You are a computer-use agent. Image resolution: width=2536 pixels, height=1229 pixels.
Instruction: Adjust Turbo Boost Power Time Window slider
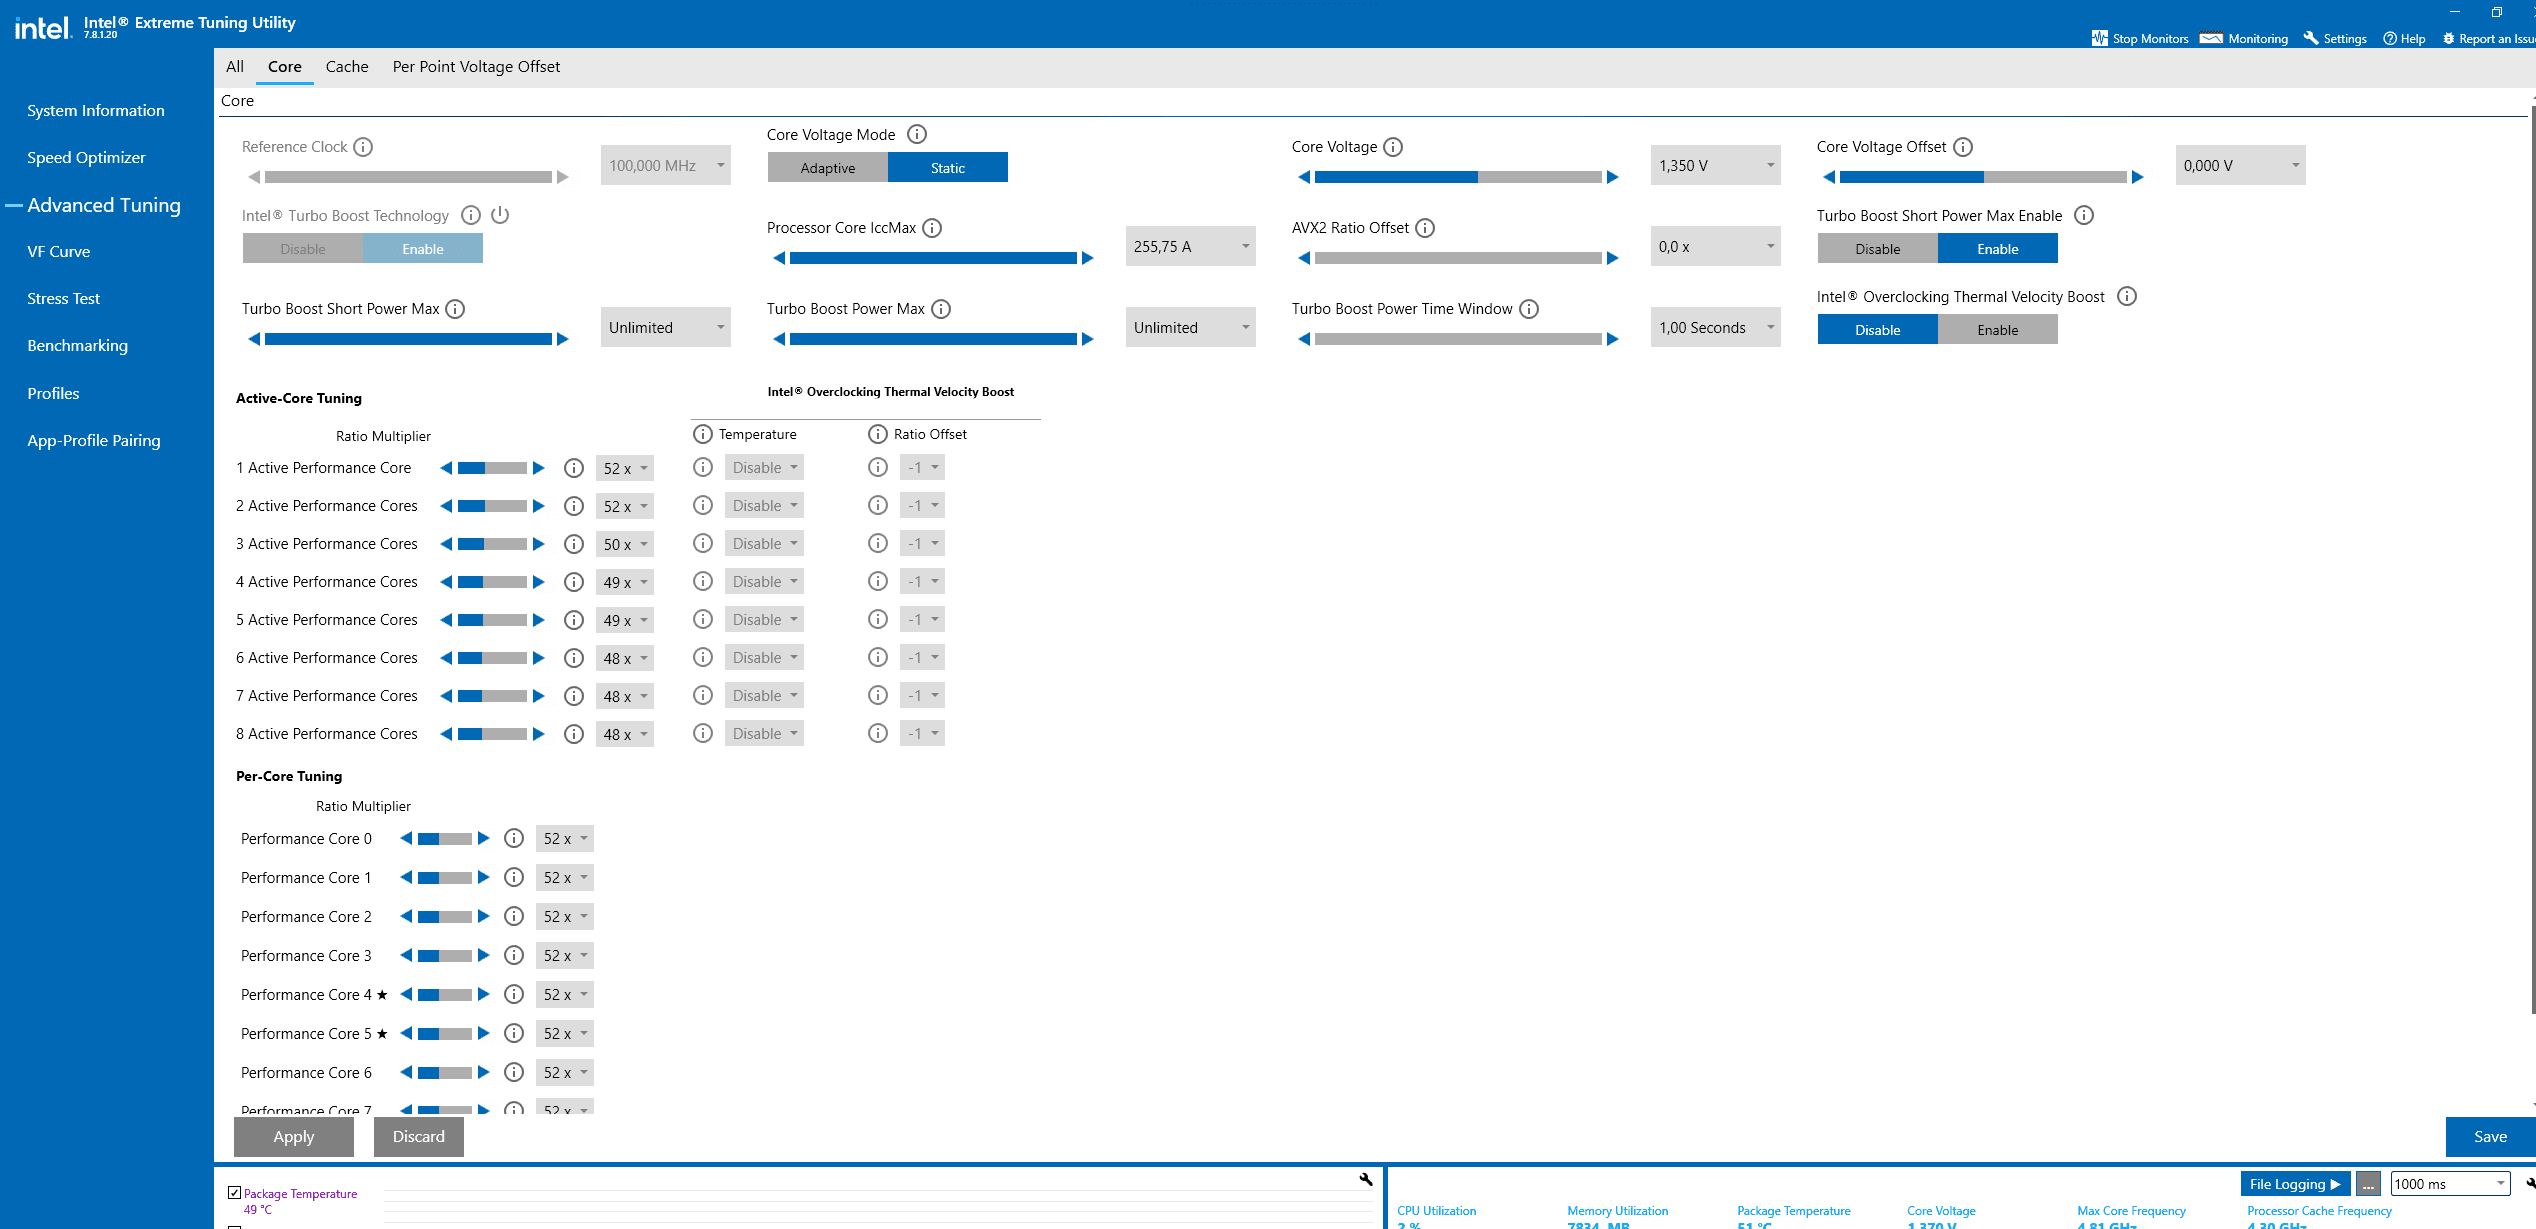(1459, 339)
